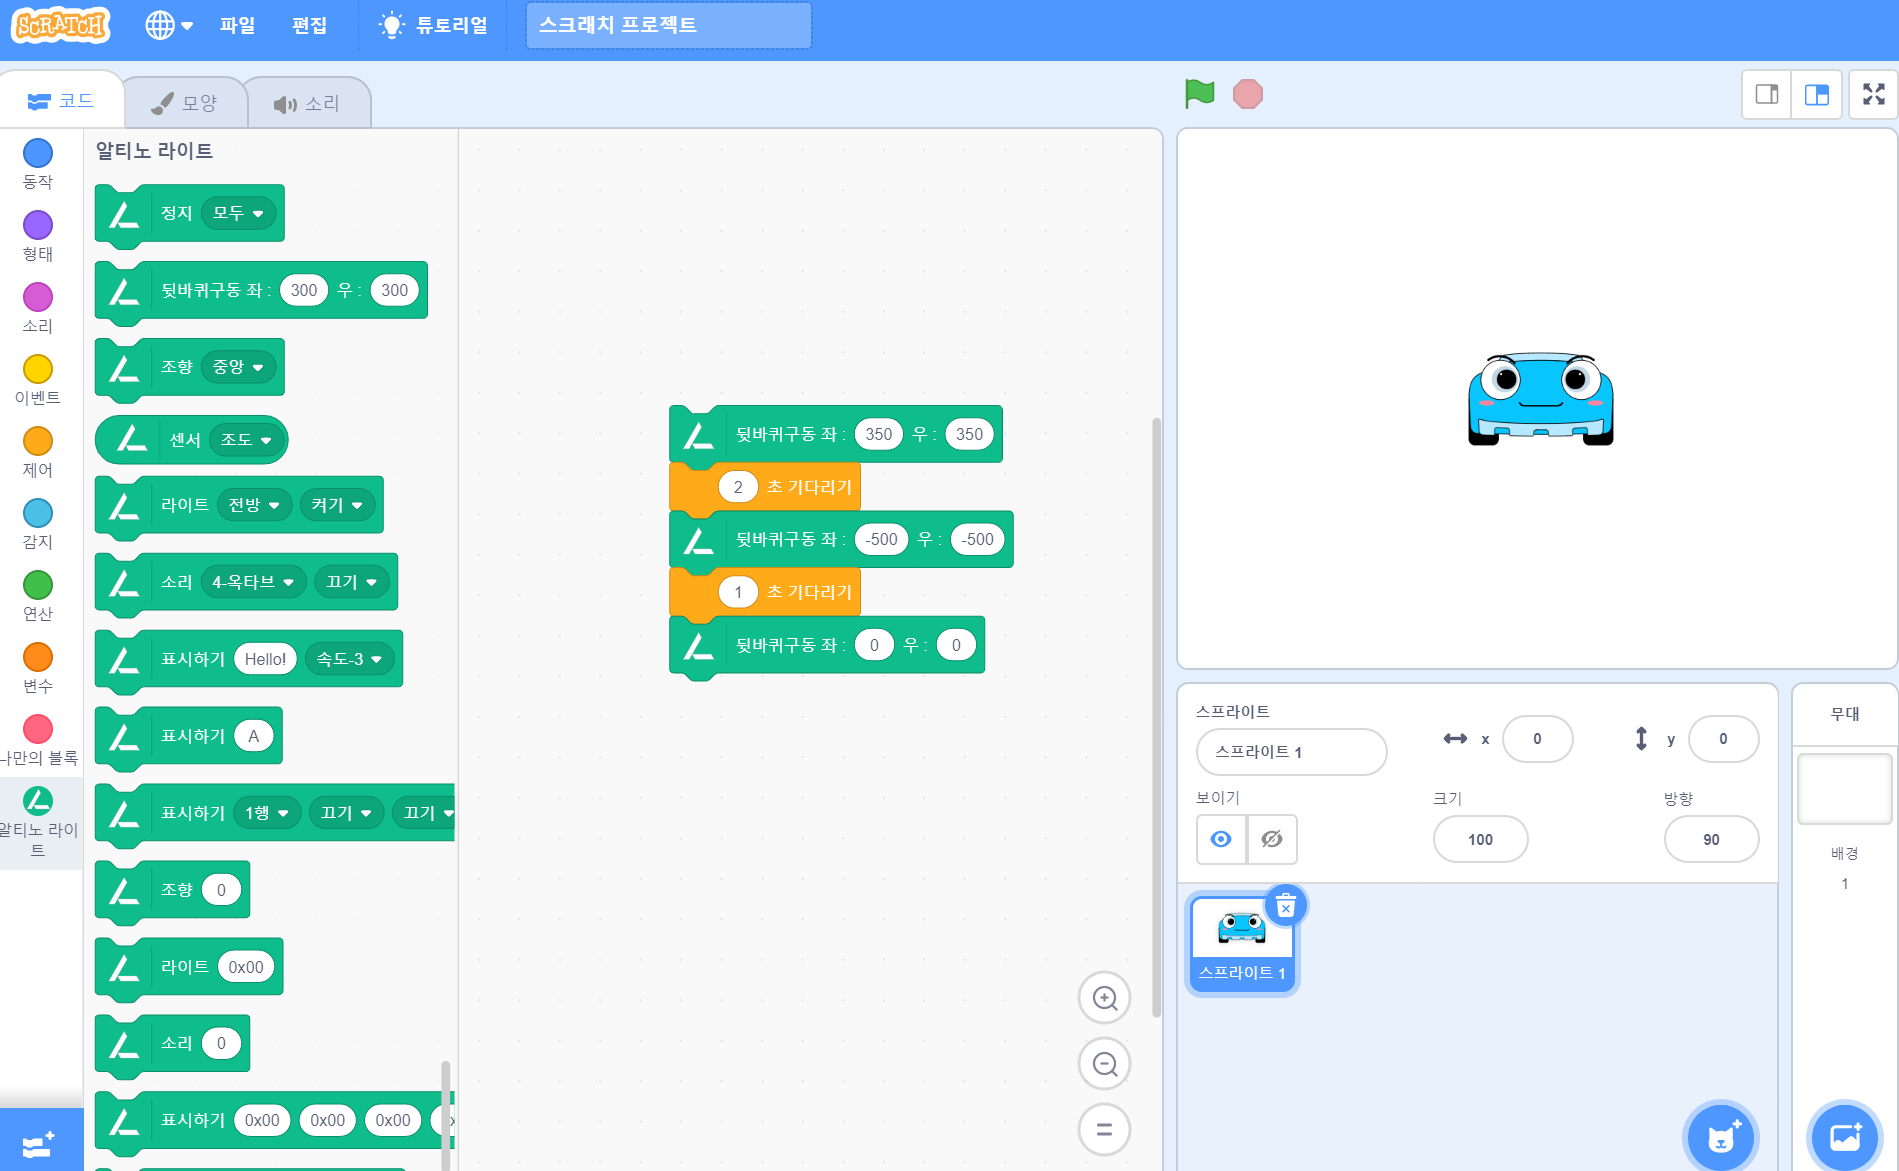The height and width of the screenshot is (1171, 1899).
Task: Click the 2 초 기다리기 value
Action: pyautogui.click(x=738, y=487)
